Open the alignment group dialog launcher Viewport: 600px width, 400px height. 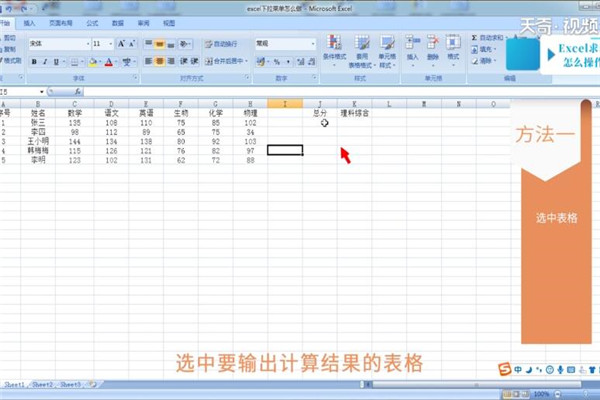247,78
